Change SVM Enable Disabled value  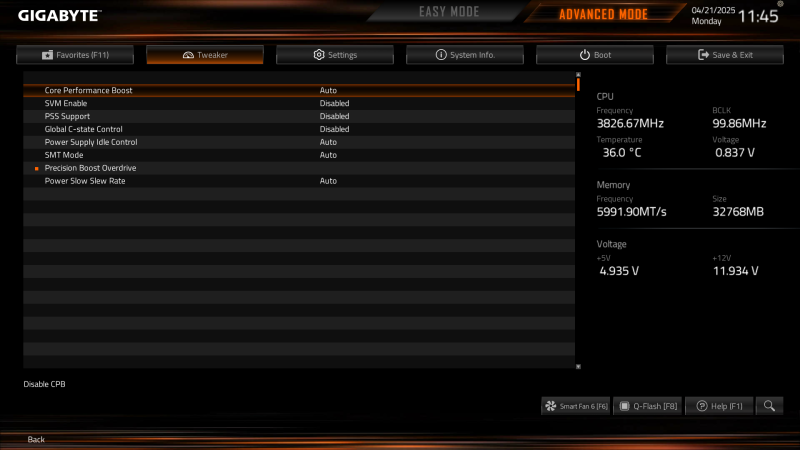click(334, 103)
